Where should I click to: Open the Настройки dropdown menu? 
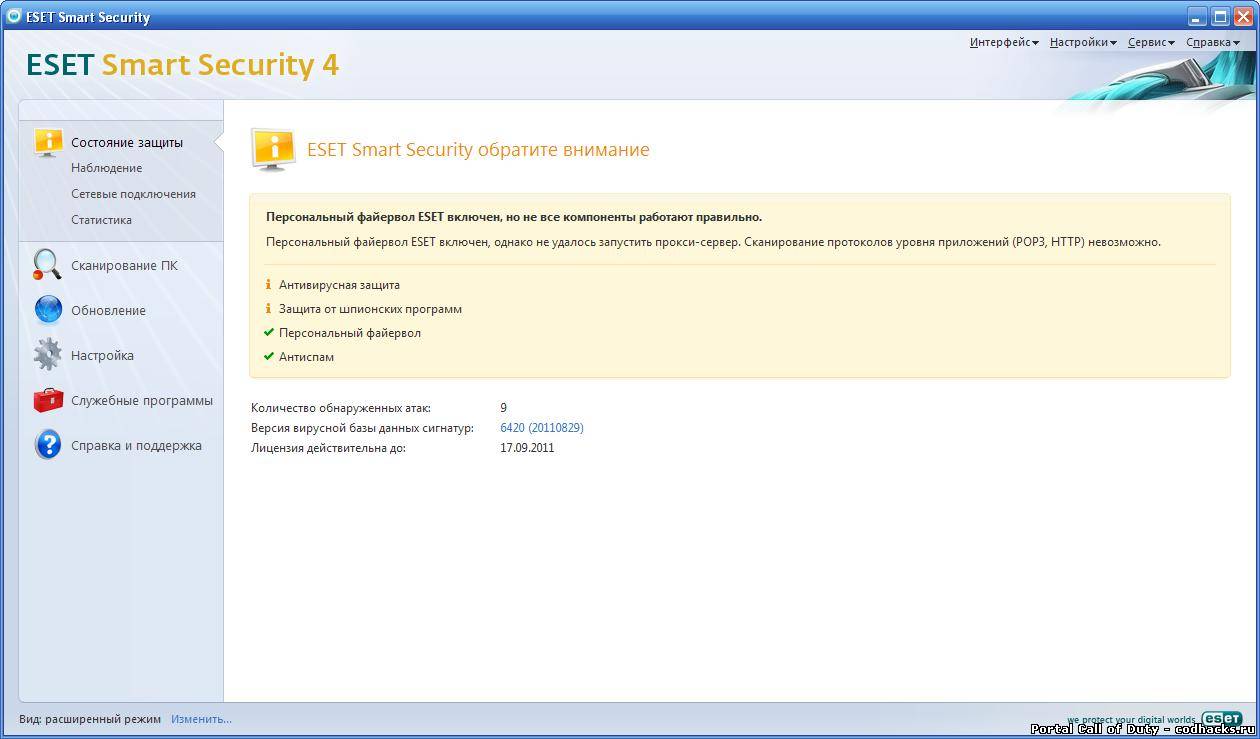point(1083,42)
